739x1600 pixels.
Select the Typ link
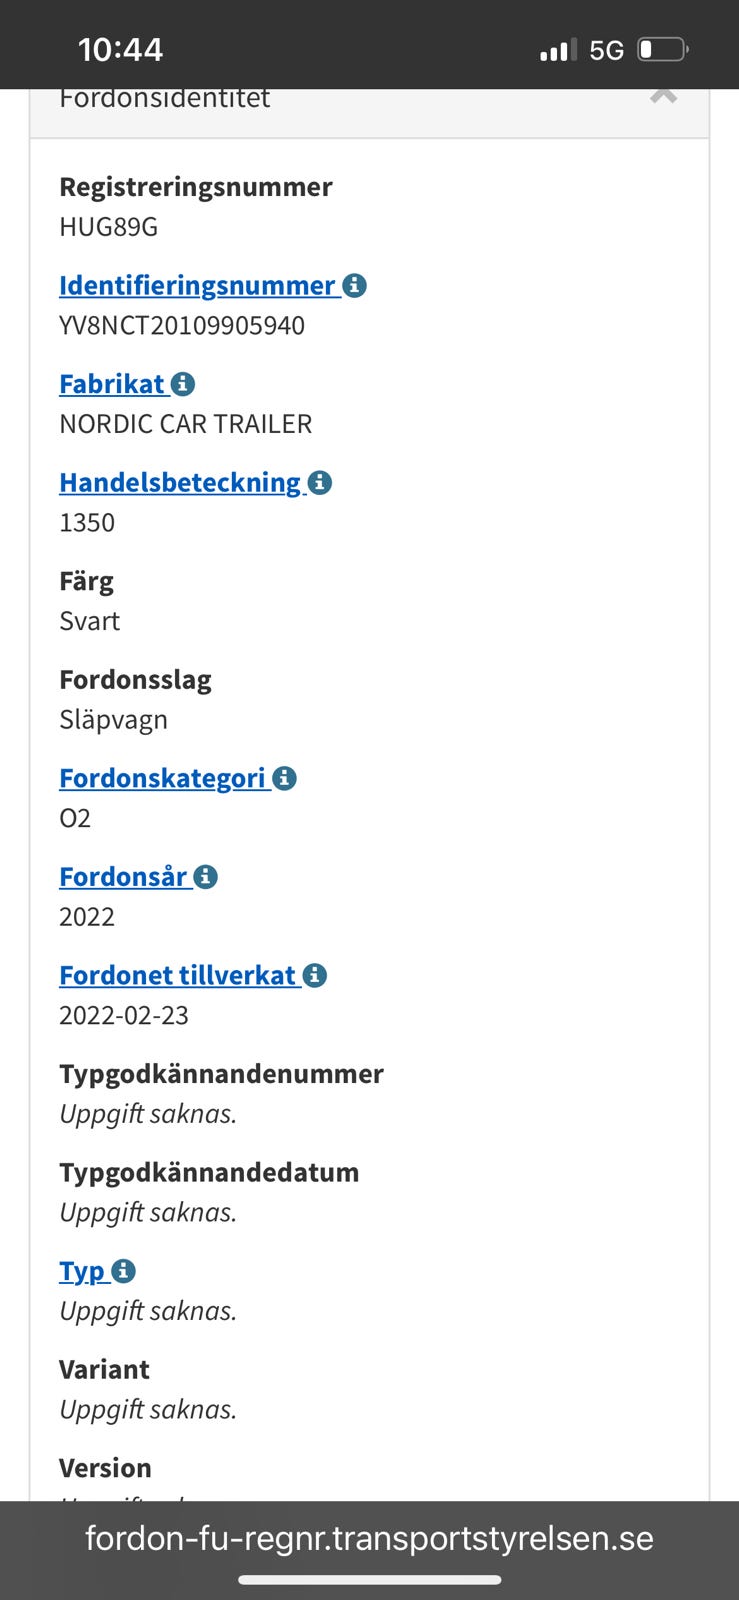click(x=80, y=1270)
